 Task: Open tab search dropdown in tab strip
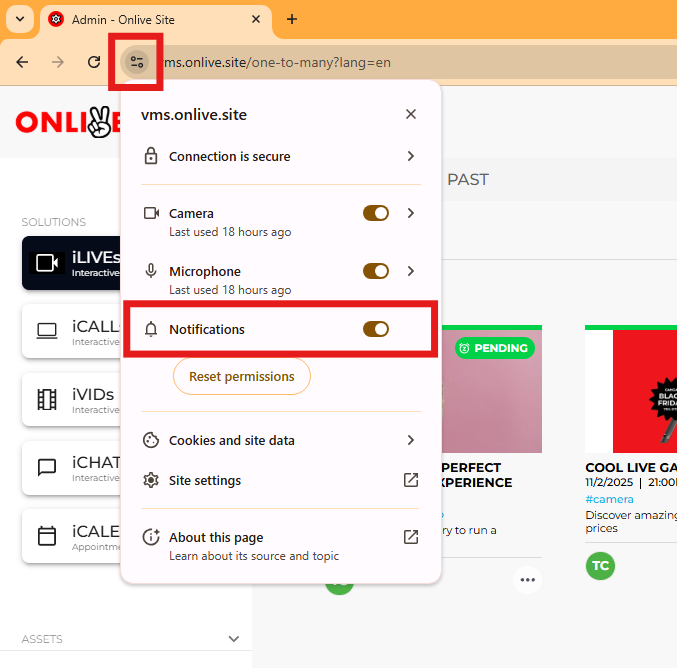coord(19,19)
